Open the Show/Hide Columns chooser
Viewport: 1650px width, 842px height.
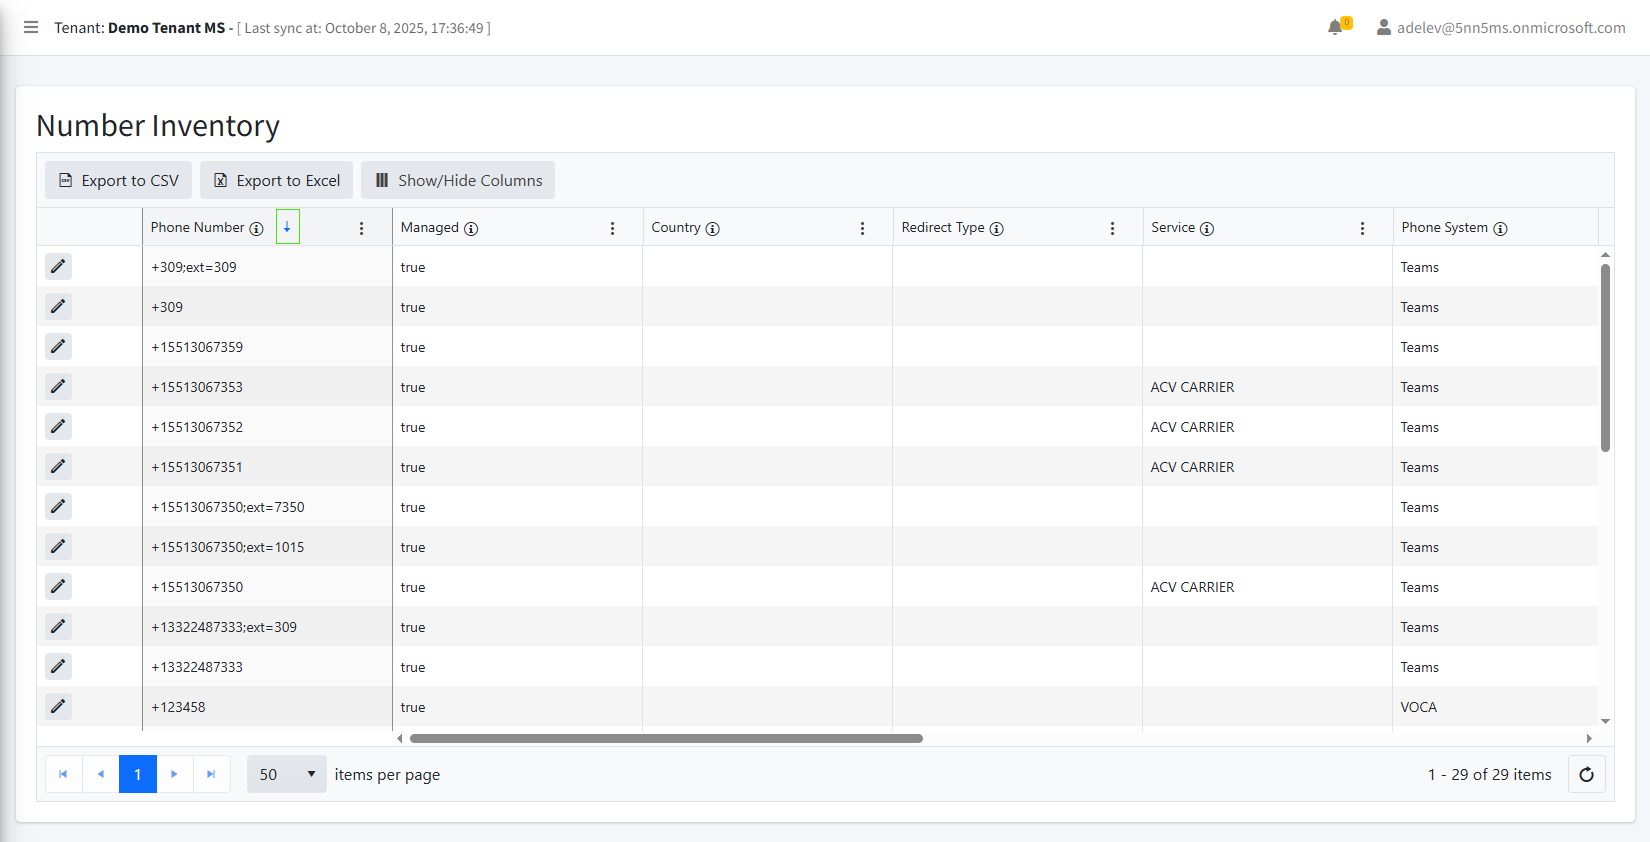[x=458, y=180]
